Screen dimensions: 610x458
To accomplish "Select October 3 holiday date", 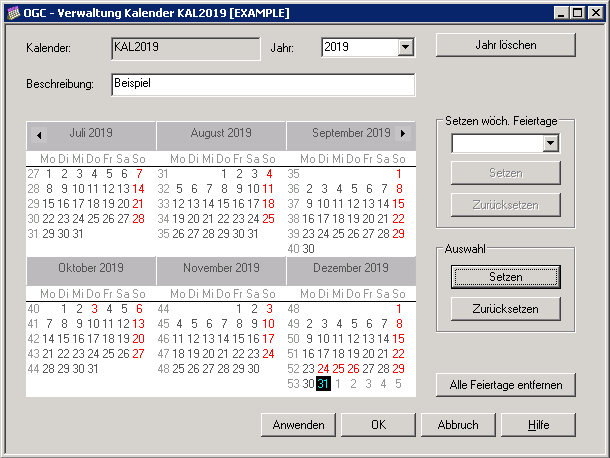I will click(x=94, y=309).
